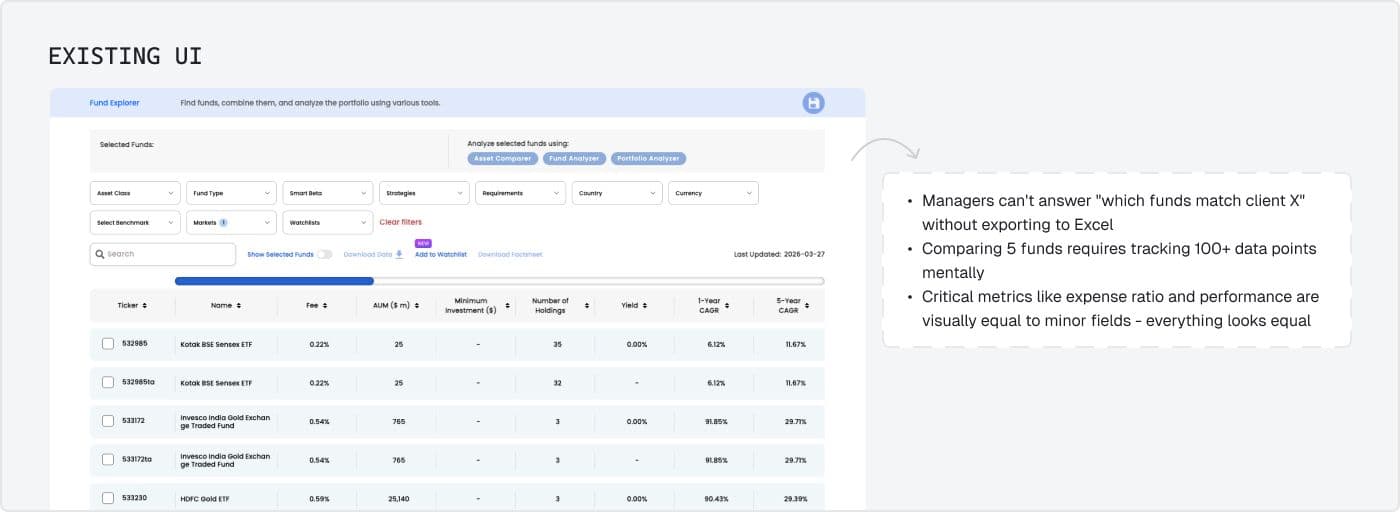Click the 5-Year CAGR sort arrows

point(807,305)
